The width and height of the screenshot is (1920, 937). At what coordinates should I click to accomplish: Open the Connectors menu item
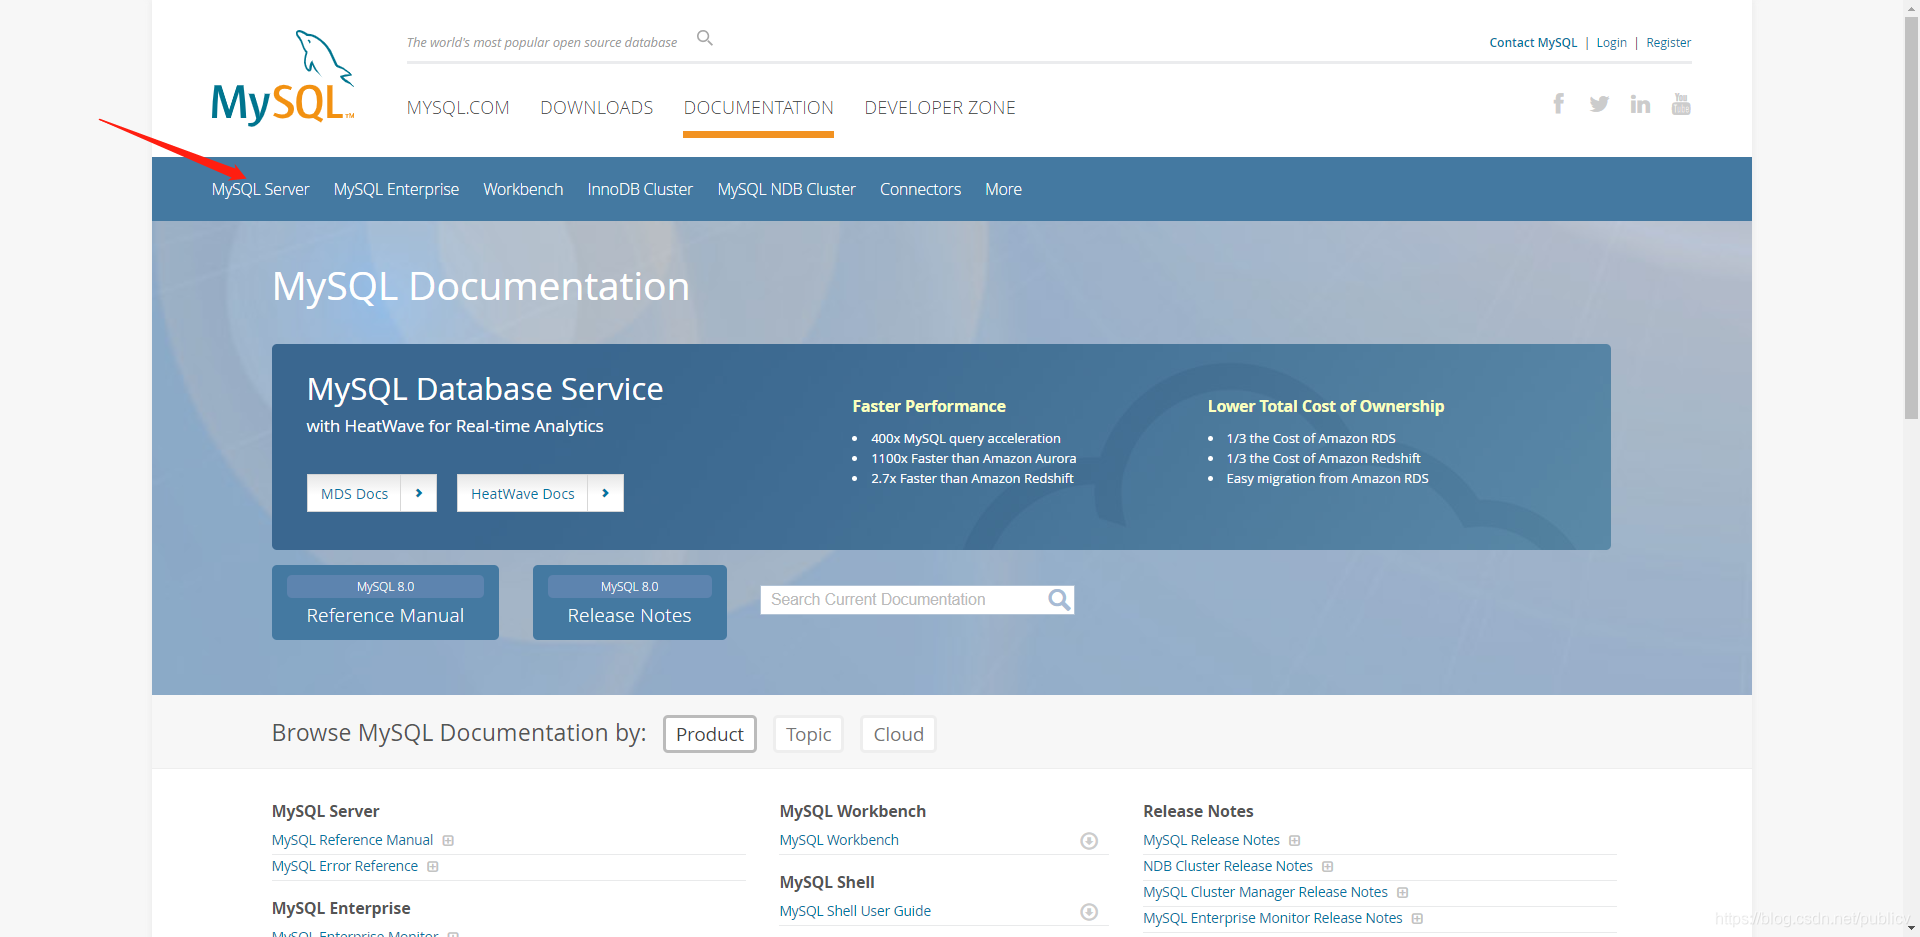(920, 189)
